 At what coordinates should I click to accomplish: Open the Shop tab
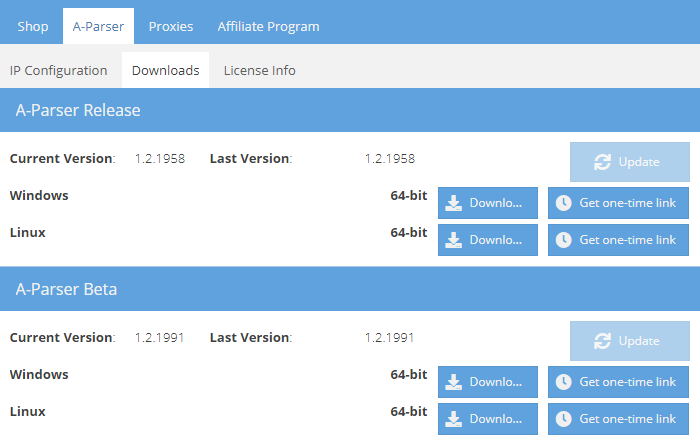click(x=32, y=26)
